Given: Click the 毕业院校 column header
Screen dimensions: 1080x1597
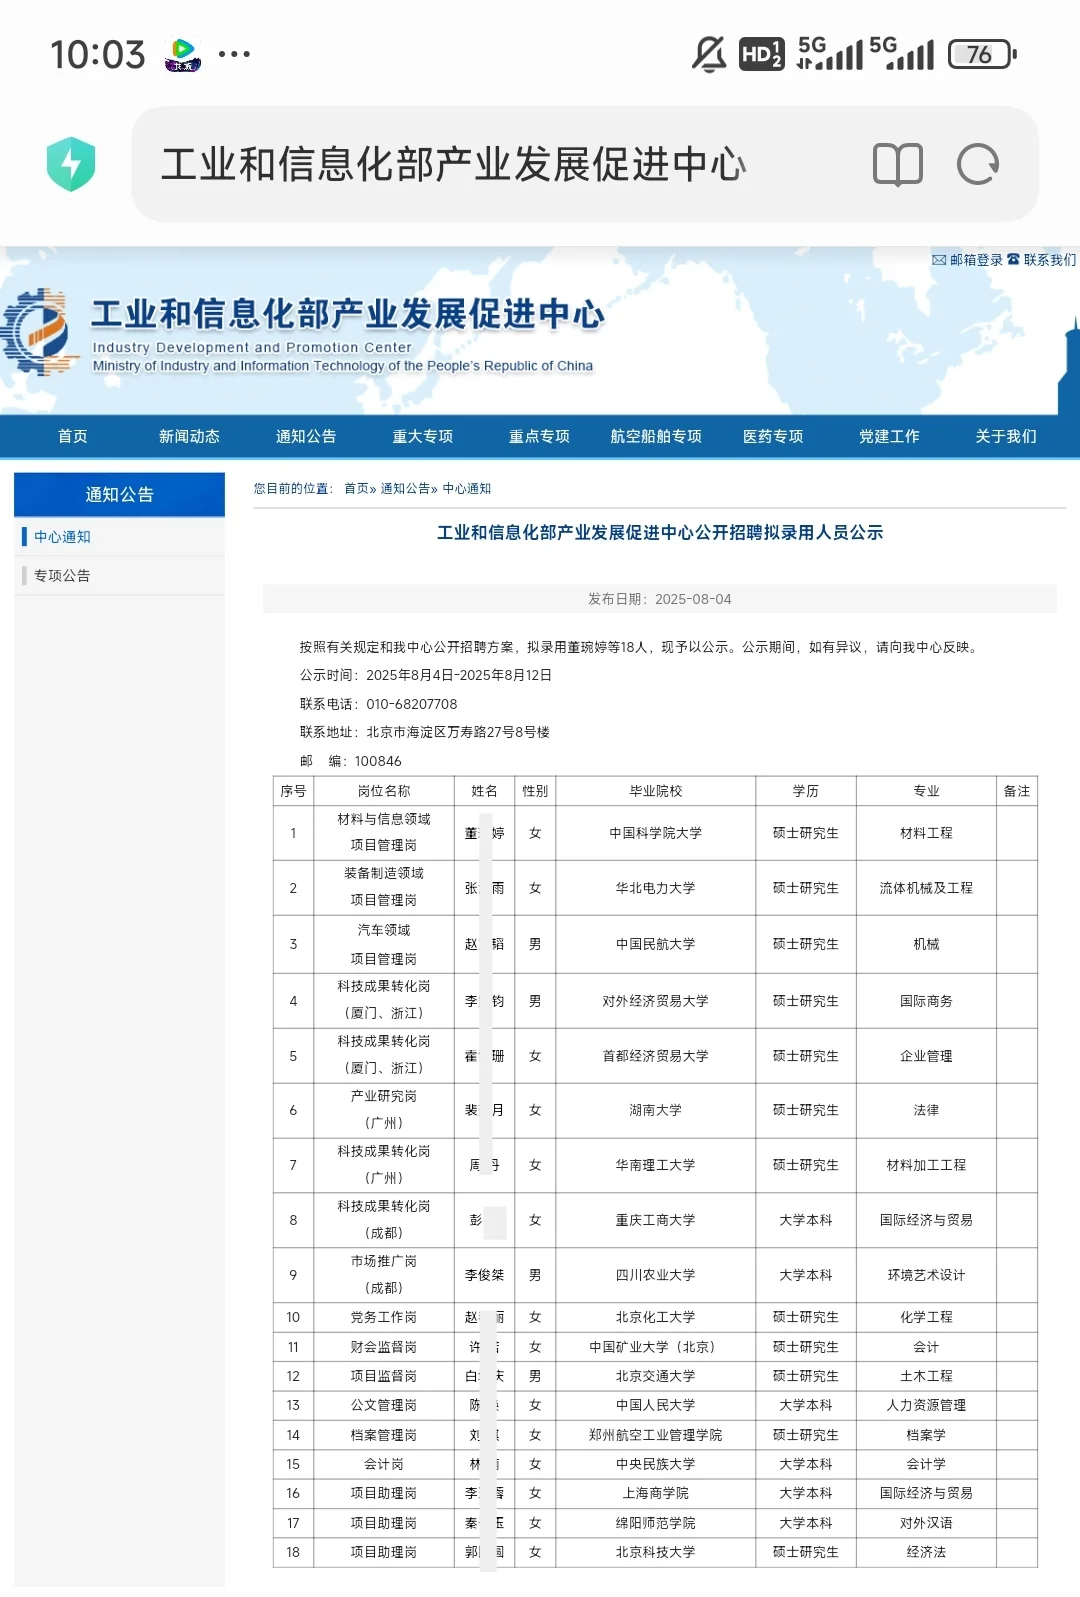Looking at the screenshot, I should pyautogui.click(x=656, y=791).
